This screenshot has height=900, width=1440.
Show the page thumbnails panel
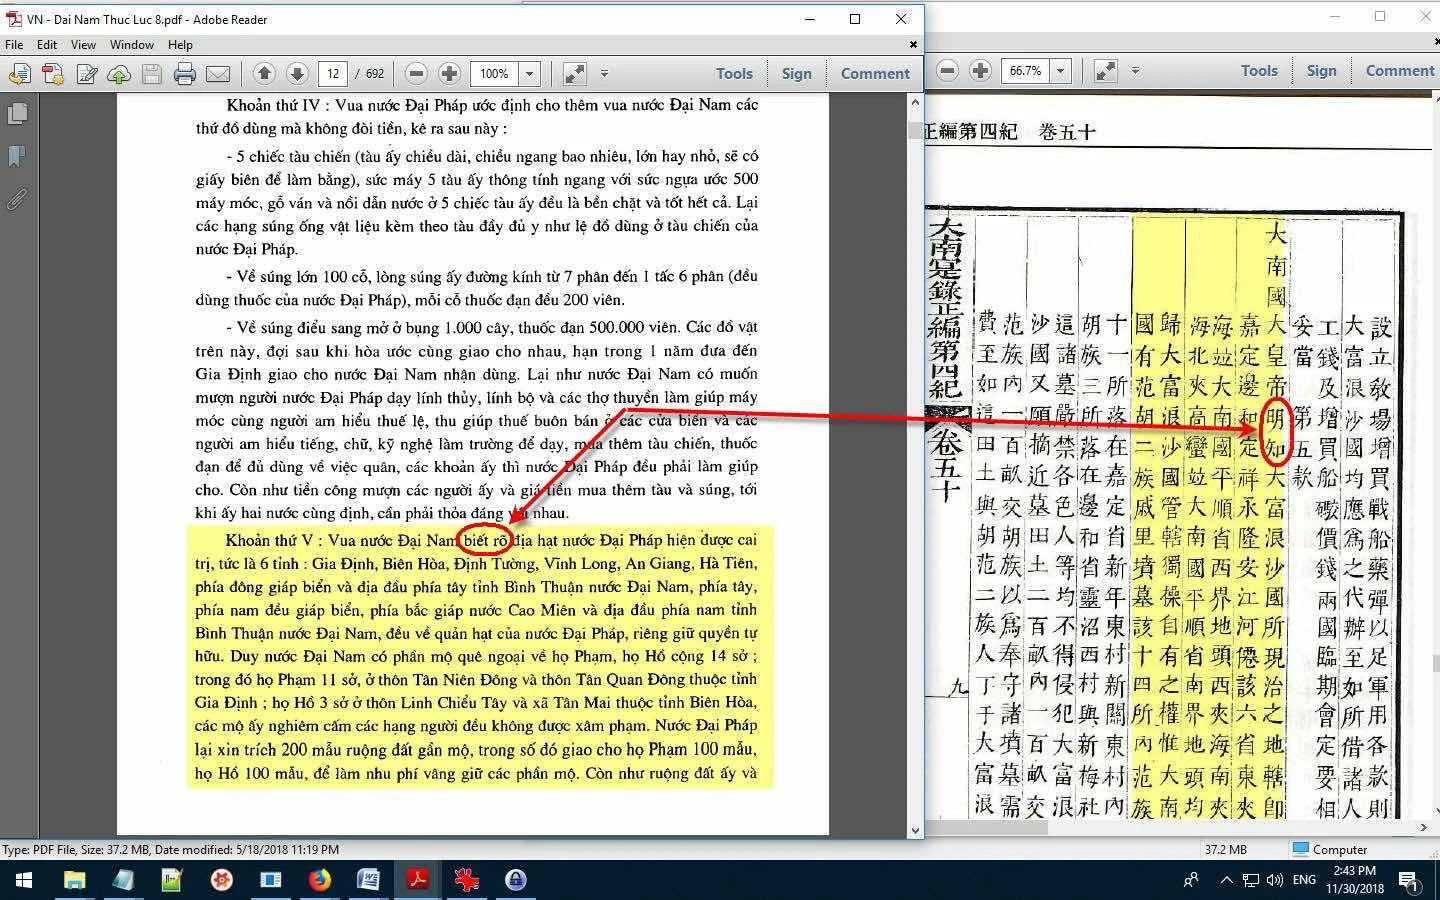click(x=17, y=114)
